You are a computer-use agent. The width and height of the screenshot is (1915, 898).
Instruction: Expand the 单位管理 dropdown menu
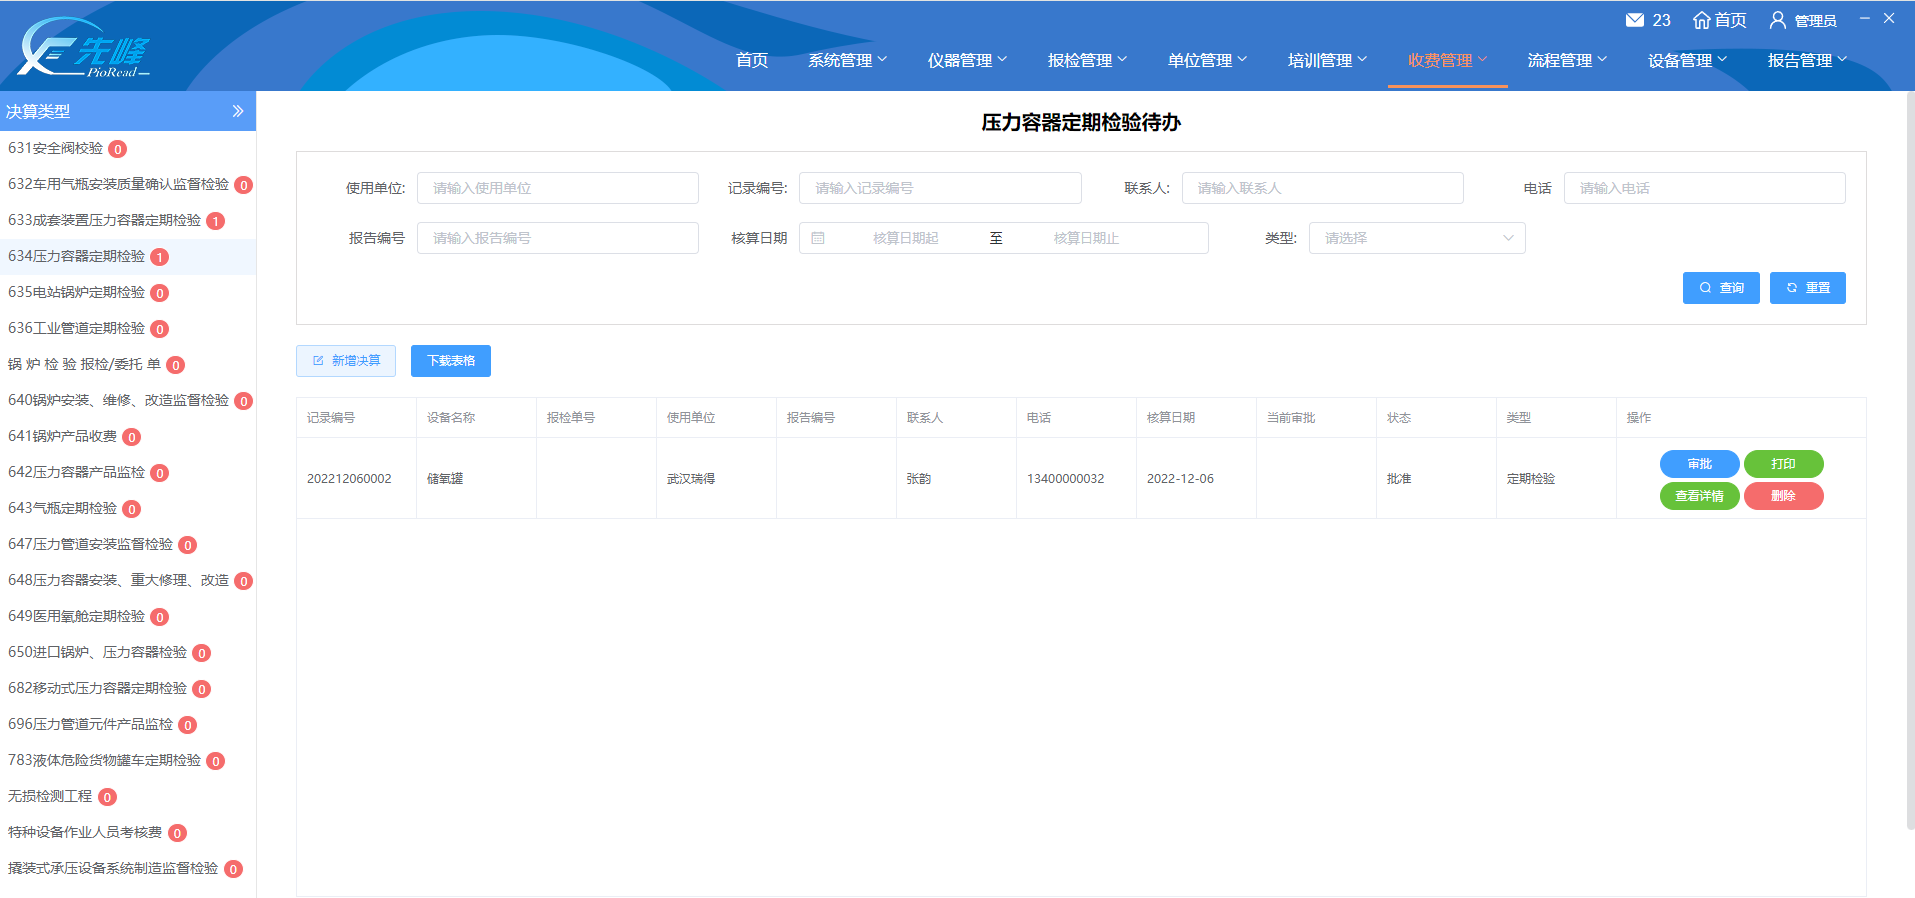click(1208, 60)
